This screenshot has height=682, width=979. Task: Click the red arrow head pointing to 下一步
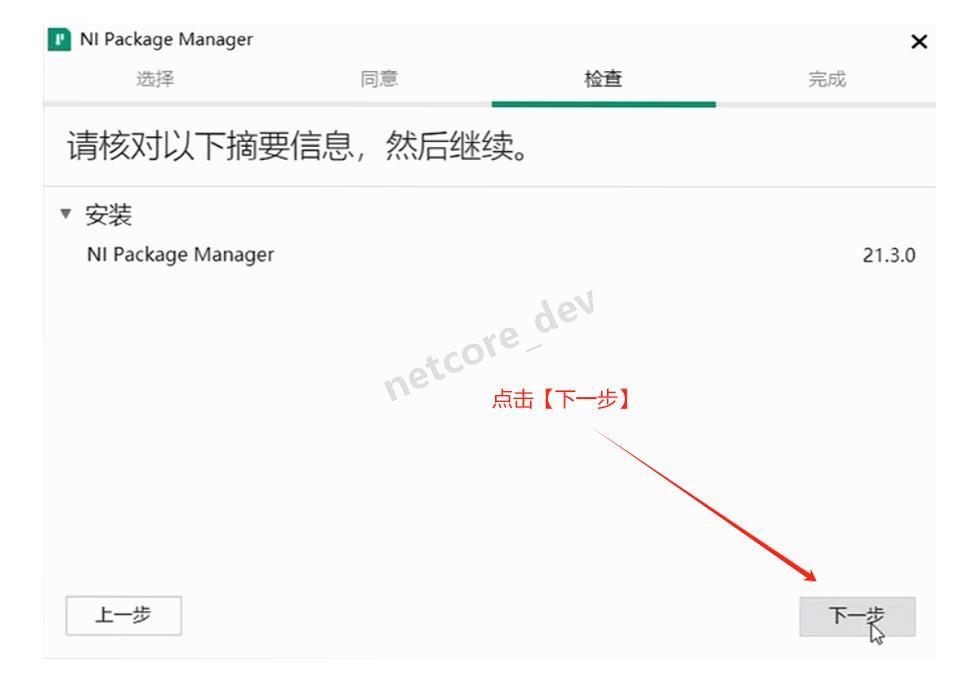tap(808, 575)
